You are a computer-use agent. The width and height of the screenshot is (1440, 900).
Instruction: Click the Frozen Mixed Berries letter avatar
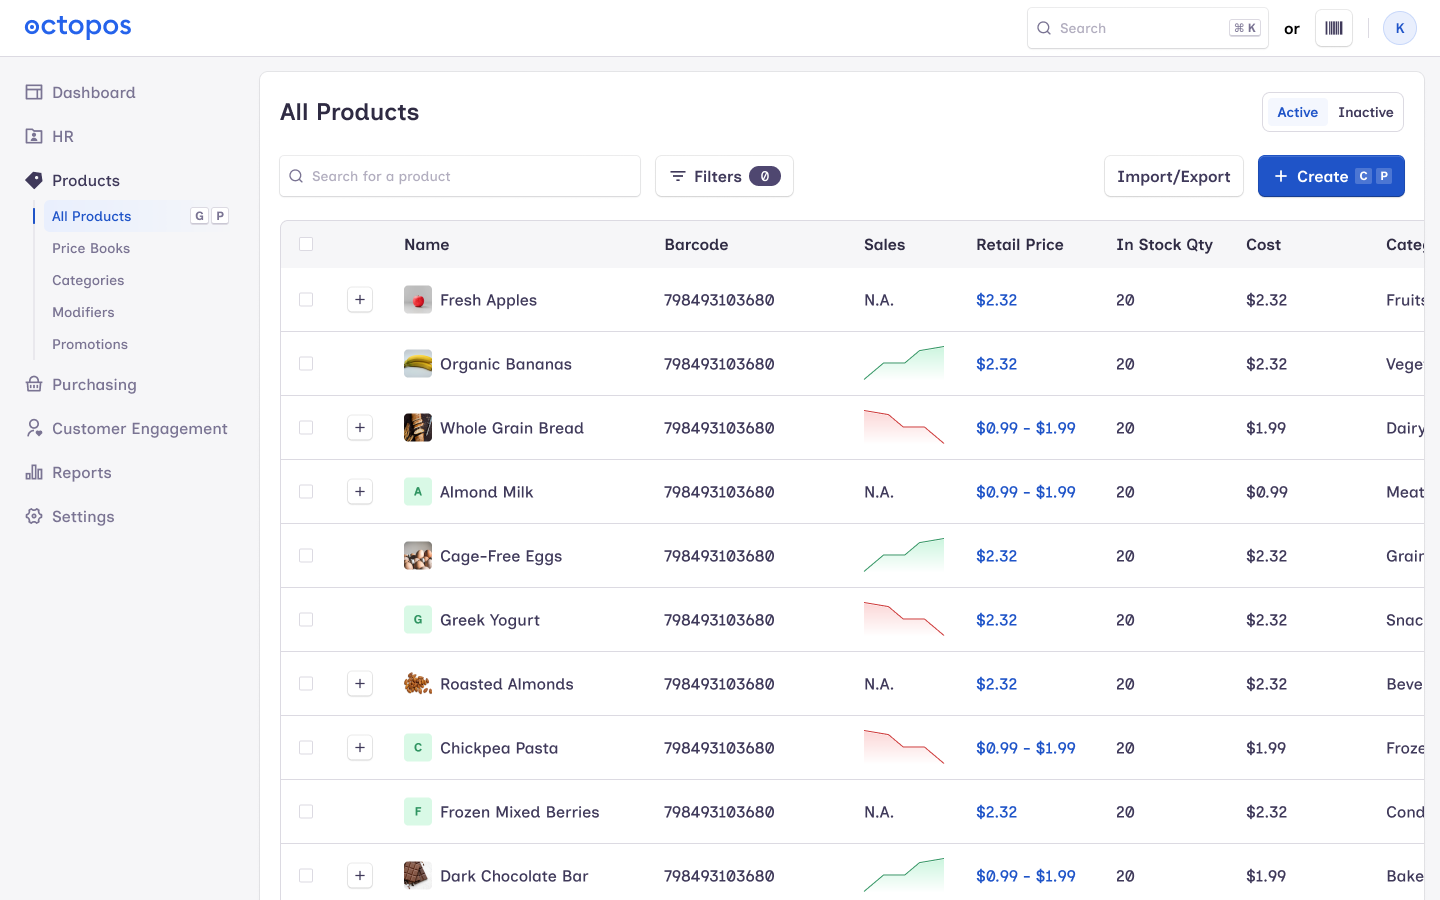pos(418,812)
